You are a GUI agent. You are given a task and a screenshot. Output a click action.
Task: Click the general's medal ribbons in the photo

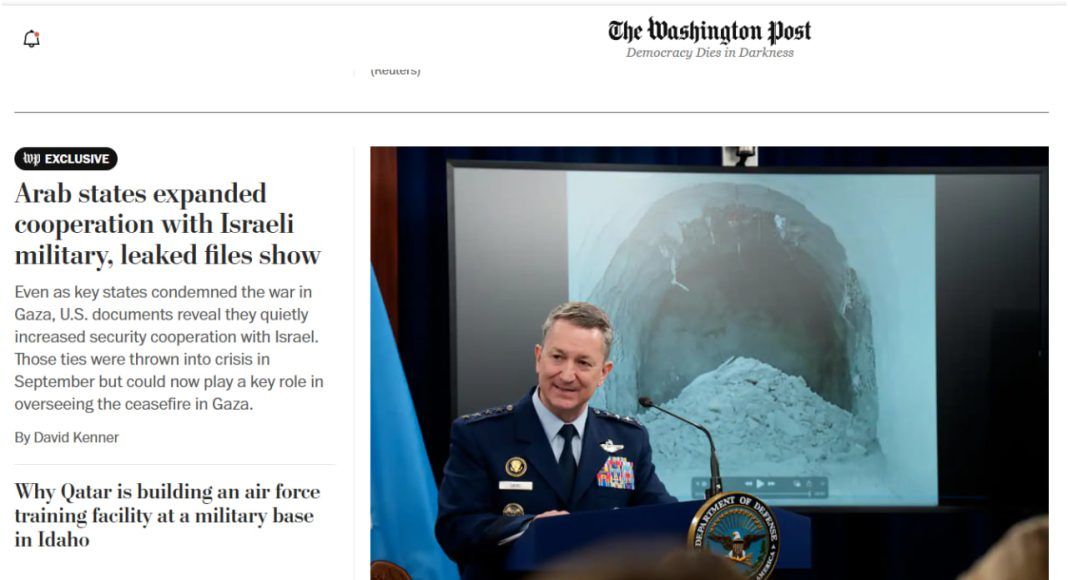(x=615, y=472)
